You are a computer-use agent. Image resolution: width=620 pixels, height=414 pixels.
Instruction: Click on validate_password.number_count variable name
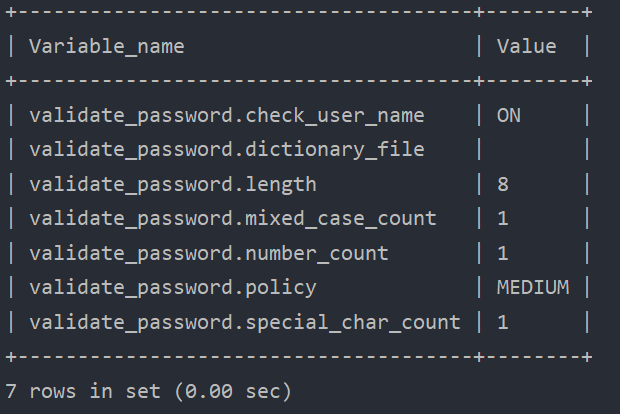(209, 253)
